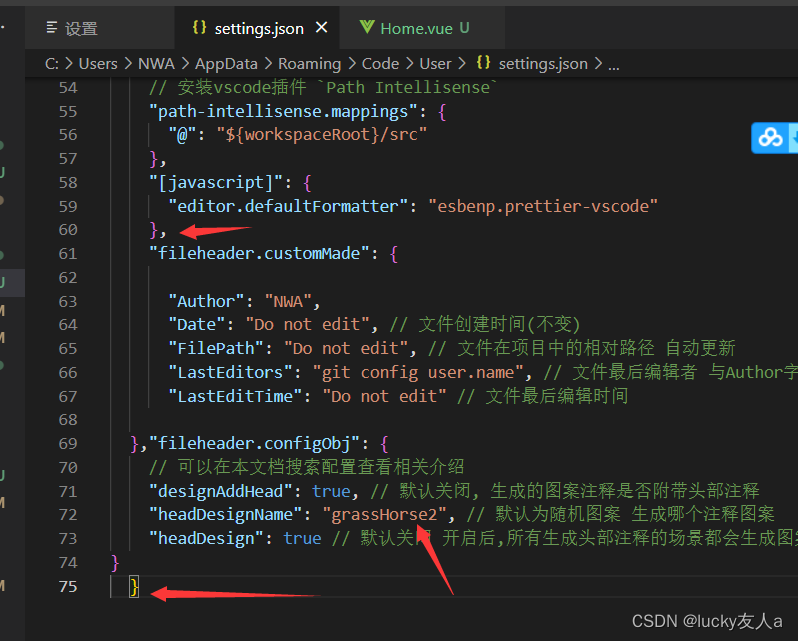Image resolution: width=798 pixels, height=641 pixels.
Task: Click the true value on line 71
Action: tap(331, 491)
